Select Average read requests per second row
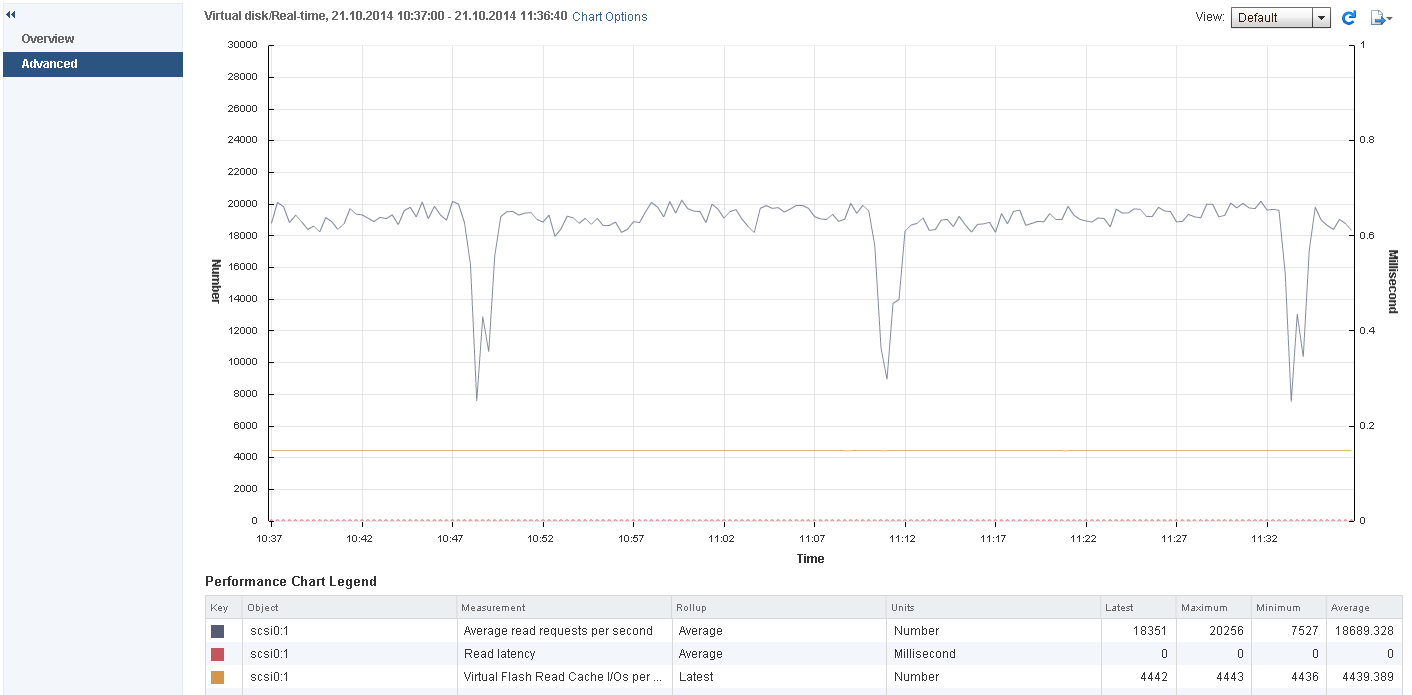The height and width of the screenshot is (695, 1412). click(x=804, y=631)
